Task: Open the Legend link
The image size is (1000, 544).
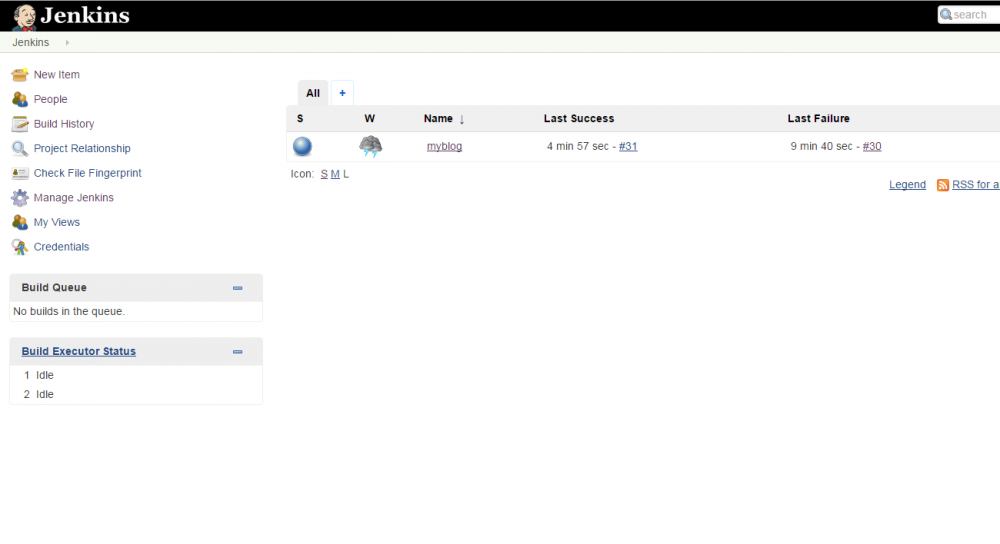Action: [907, 184]
